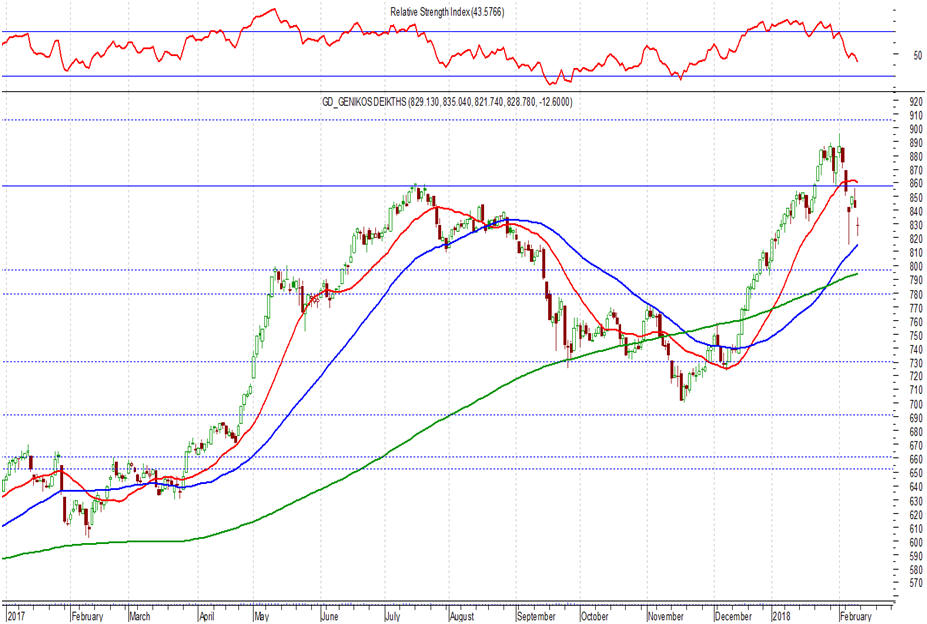Select the June month label on axis
Image resolution: width=927 pixels, height=624 pixels.
[330, 616]
